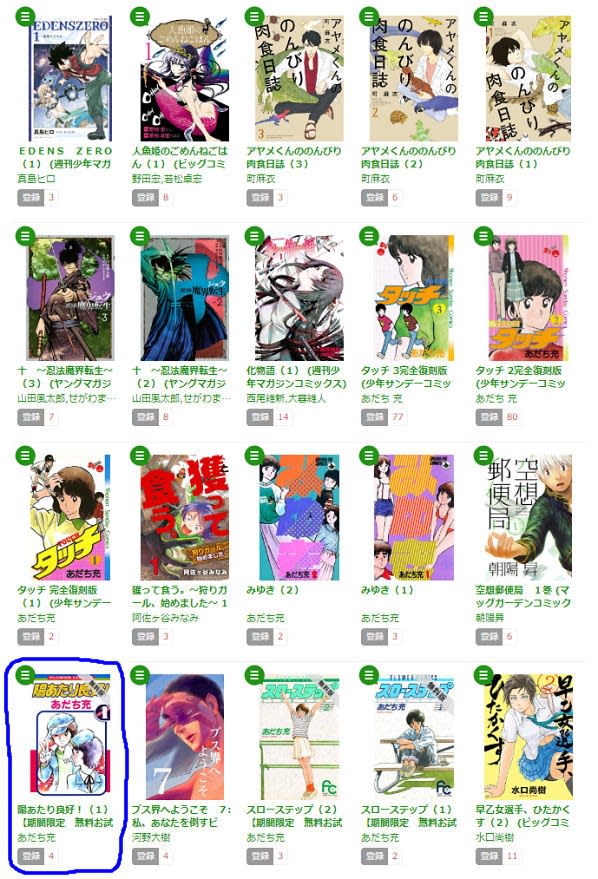Open green menu icon on 陽あたり良好！(1) cover
This screenshot has height=879, width=598.
pos(25,676)
